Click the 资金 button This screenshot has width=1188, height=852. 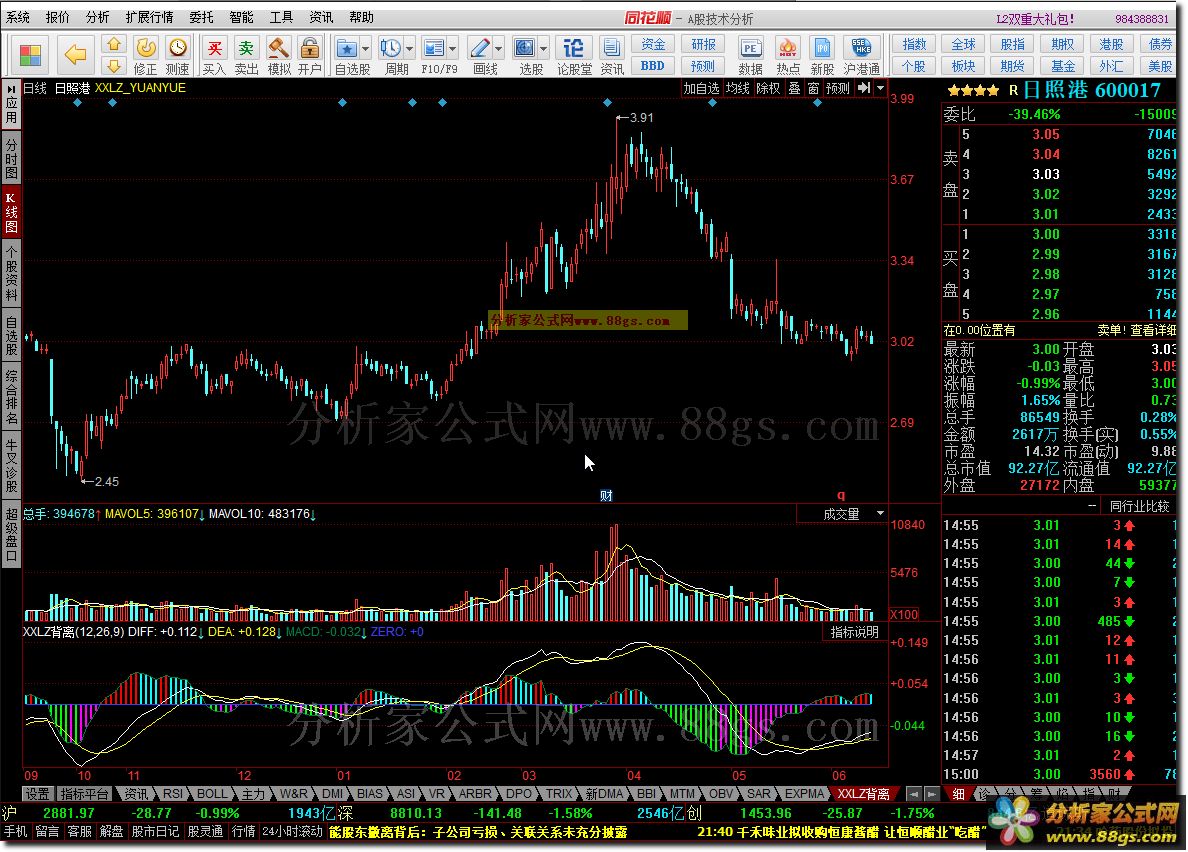click(x=652, y=45)
